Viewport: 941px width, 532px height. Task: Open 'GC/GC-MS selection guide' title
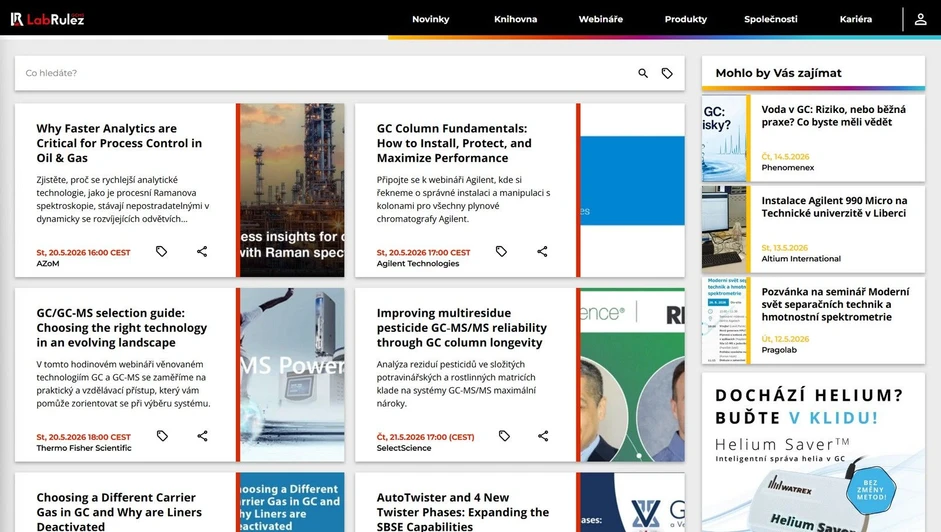pos(121,327)
